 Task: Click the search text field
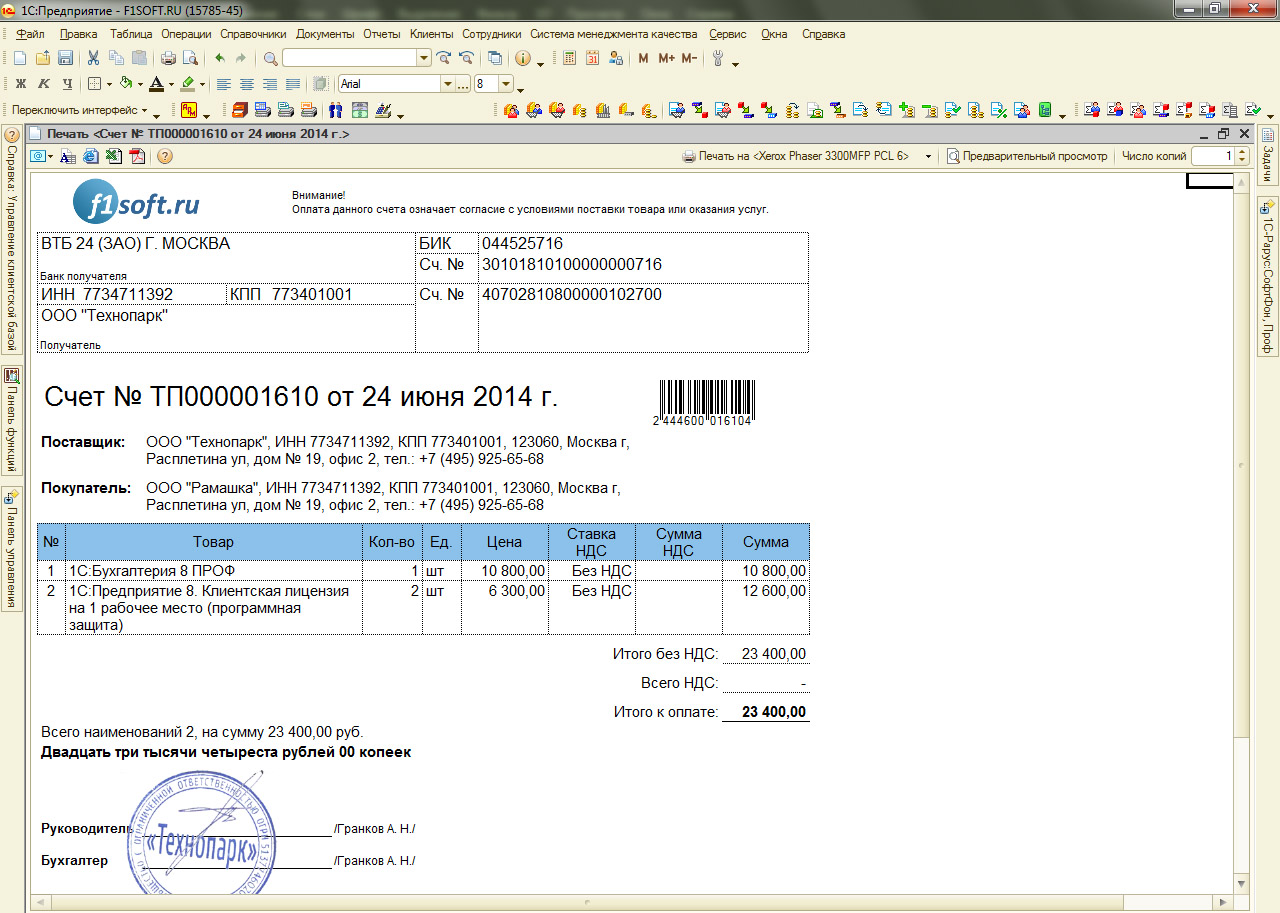point(350,59)
